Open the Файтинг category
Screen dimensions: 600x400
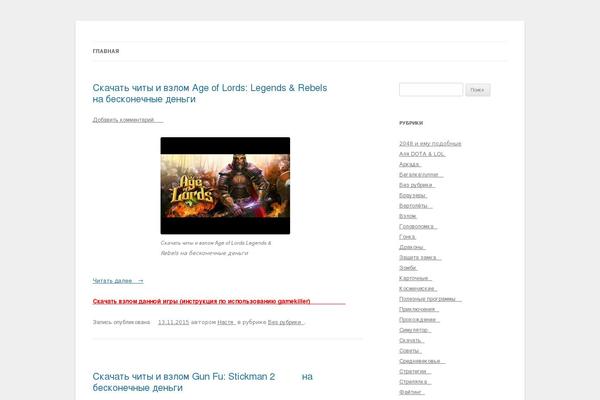[412, 392]
